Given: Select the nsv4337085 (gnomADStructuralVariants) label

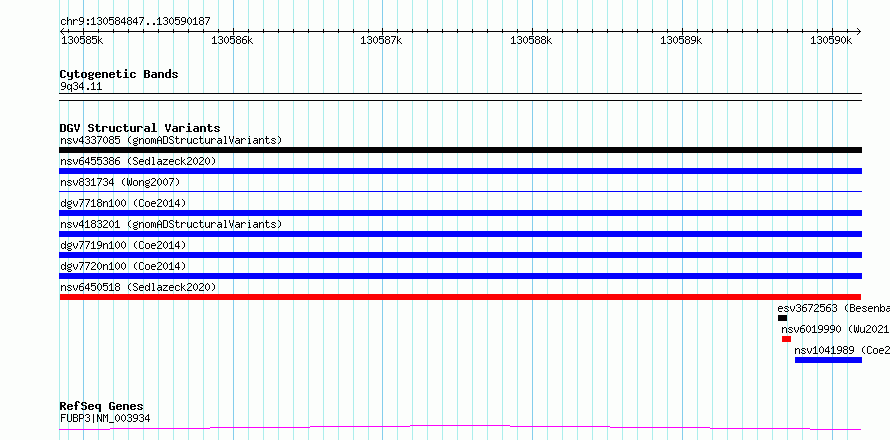Looking at the screenshot, I should click(x=171, y=140).
